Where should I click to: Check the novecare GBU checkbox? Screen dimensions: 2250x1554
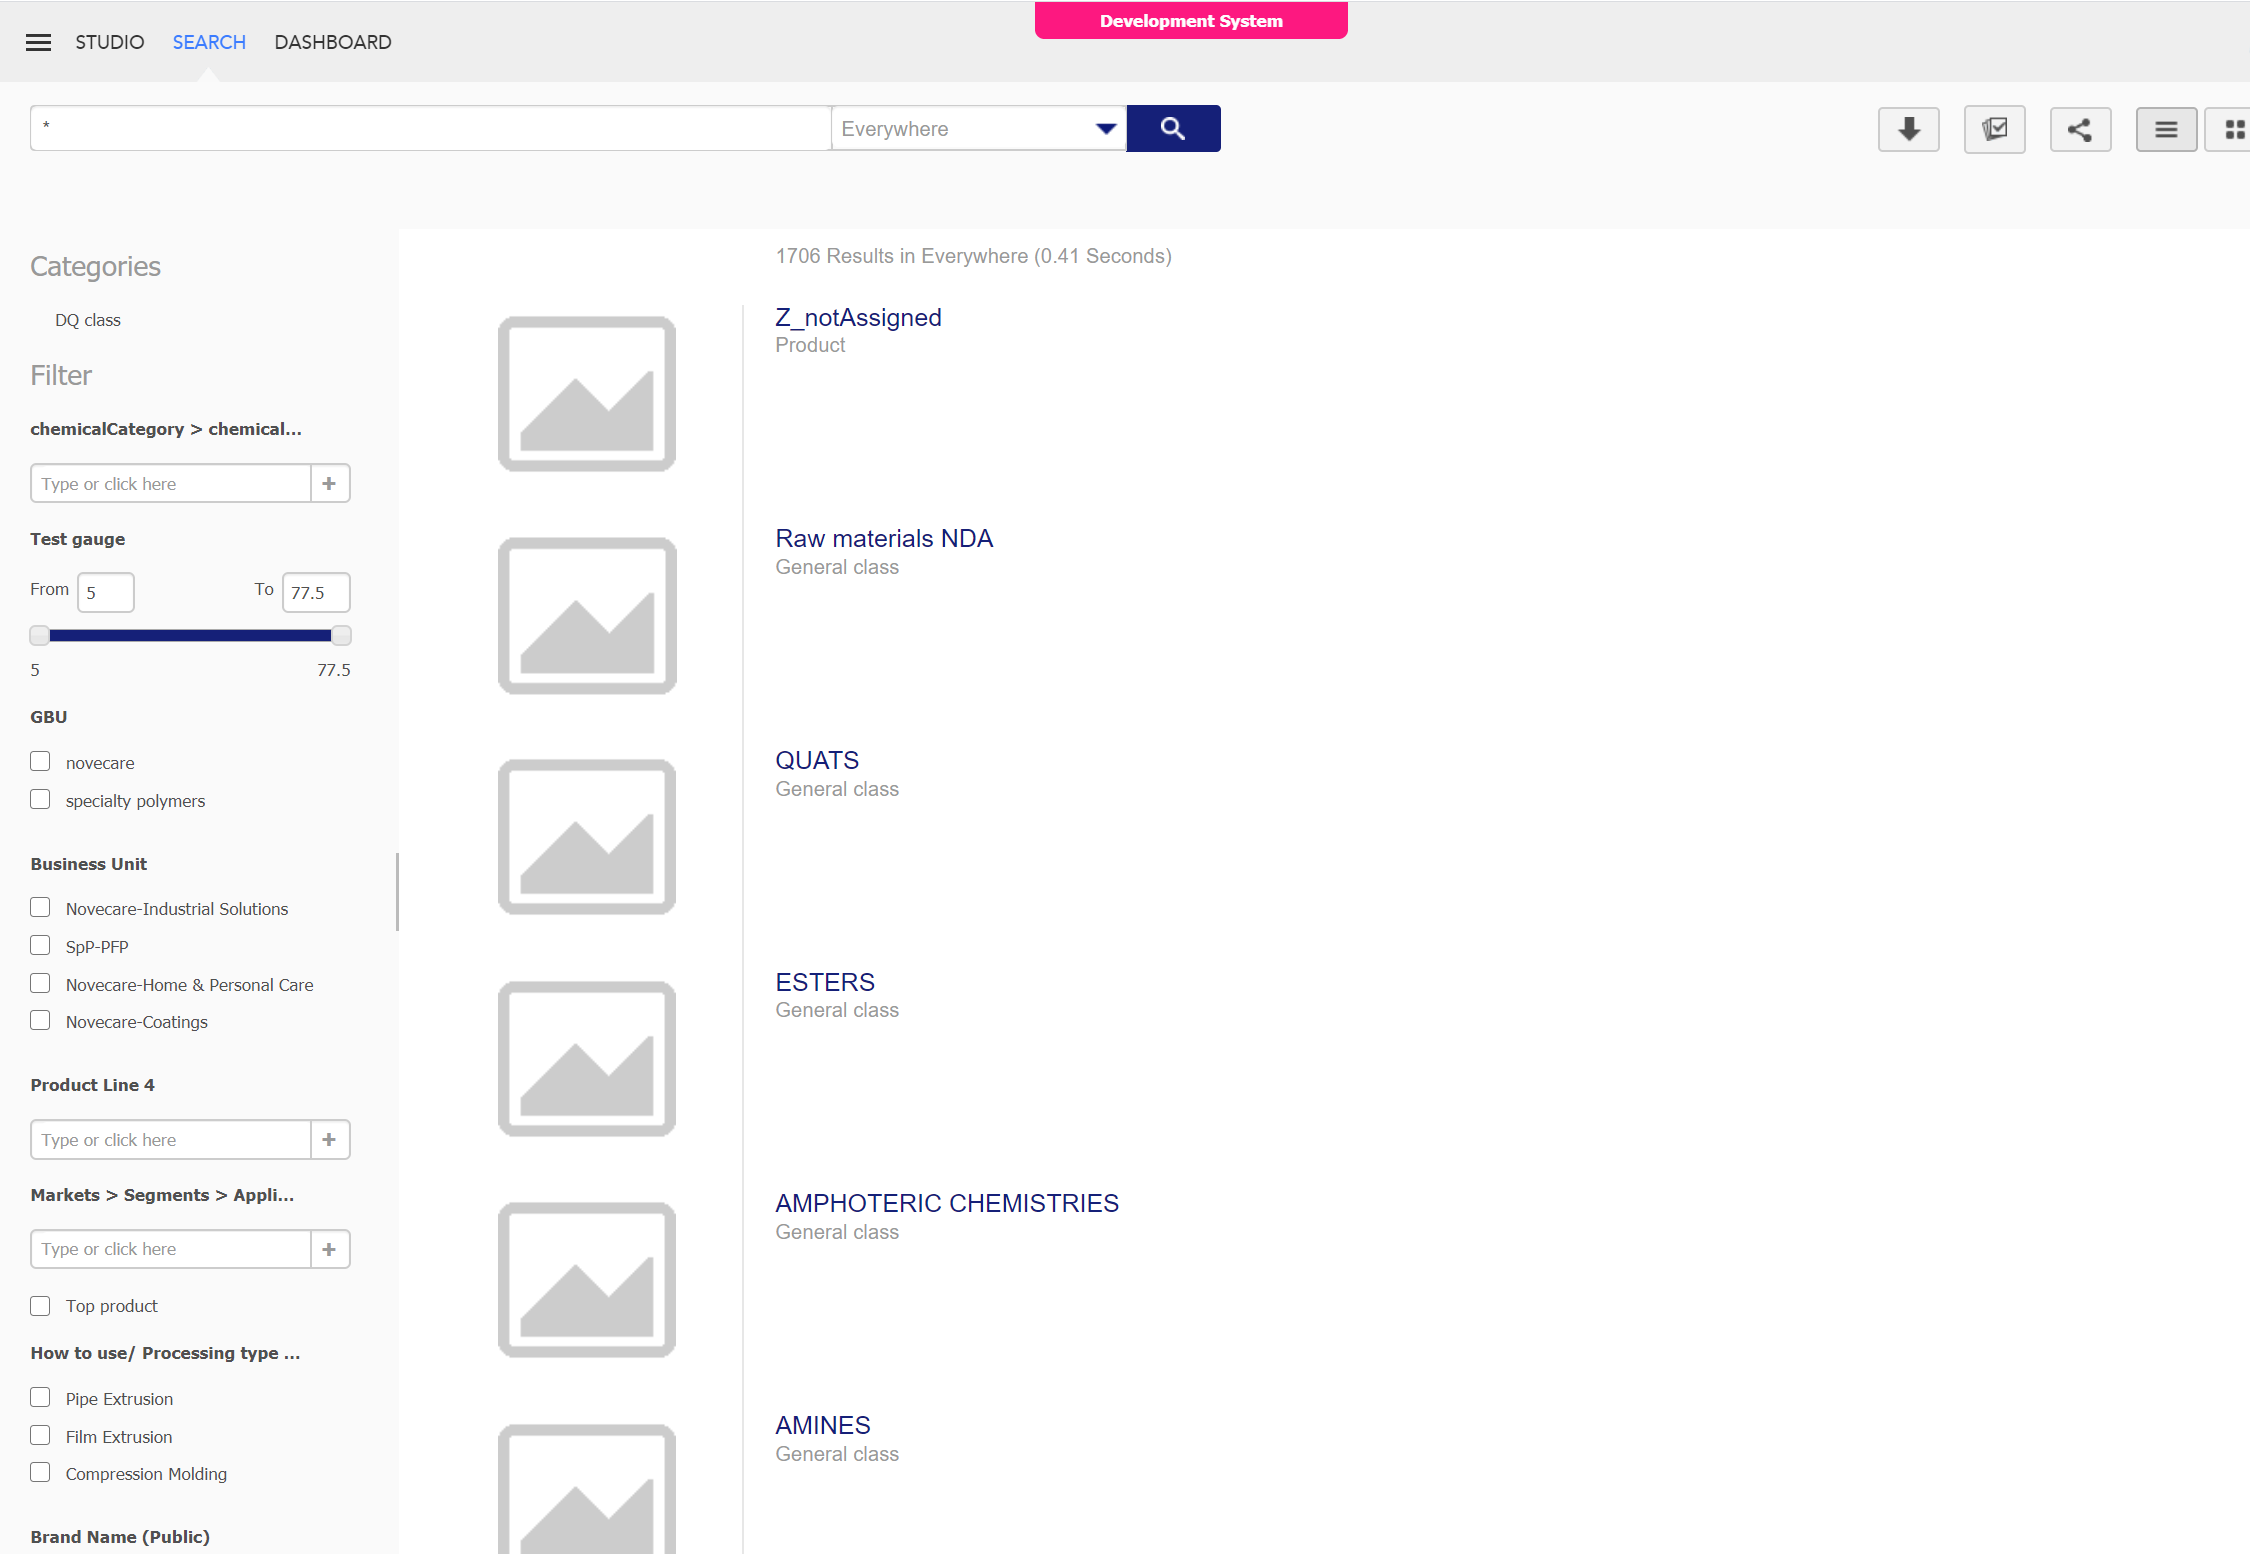tap(40, 761)
